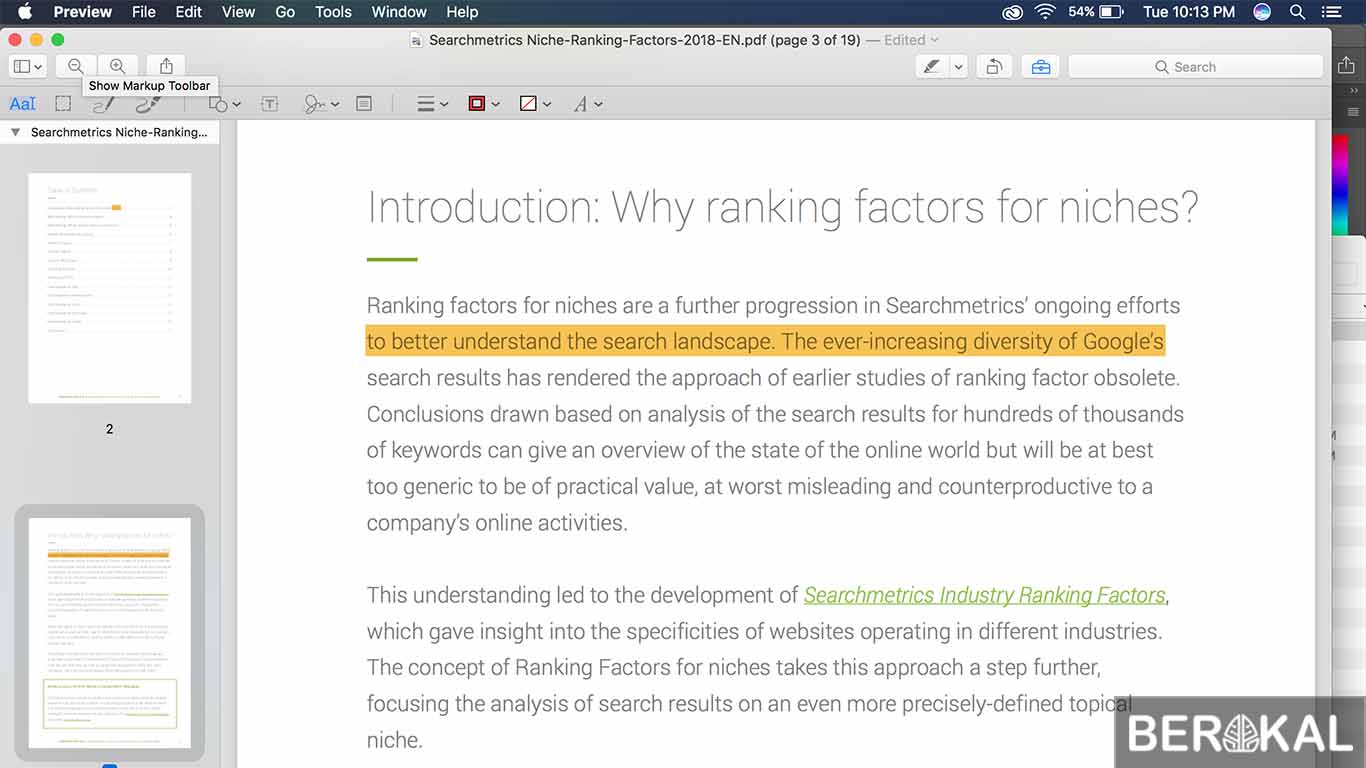Open the Preview application menu
The width and height of the screenshot is (1366, 768).
[82, 12]
